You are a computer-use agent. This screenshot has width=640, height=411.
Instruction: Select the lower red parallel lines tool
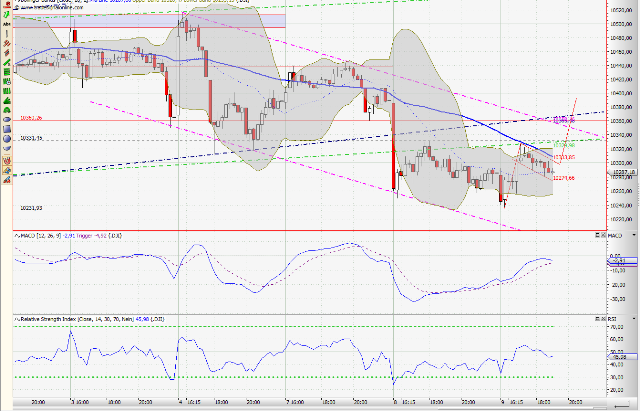7,53
